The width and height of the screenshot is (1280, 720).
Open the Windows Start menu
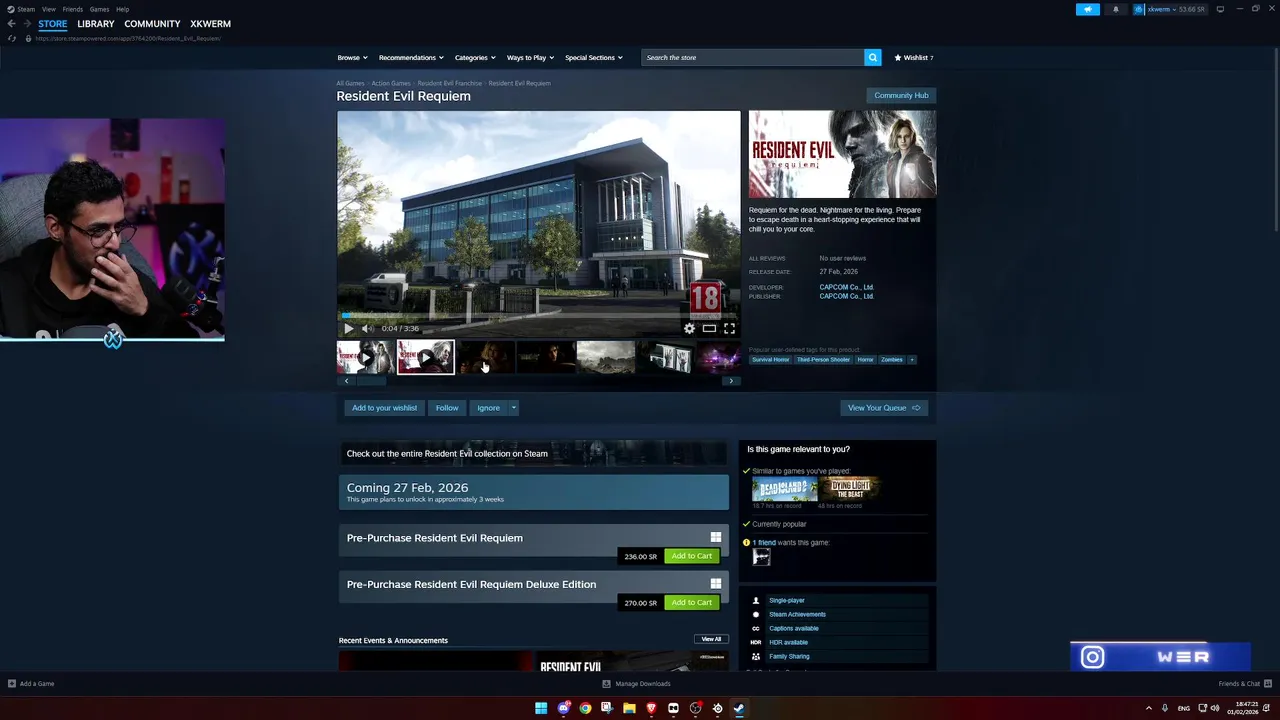pos(541,708)
